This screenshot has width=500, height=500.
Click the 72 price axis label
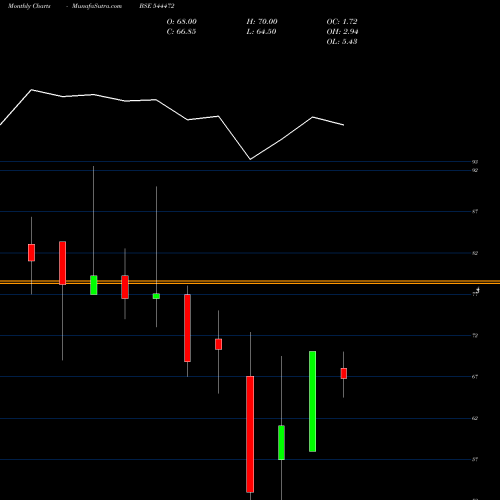(x=475, y=335)
